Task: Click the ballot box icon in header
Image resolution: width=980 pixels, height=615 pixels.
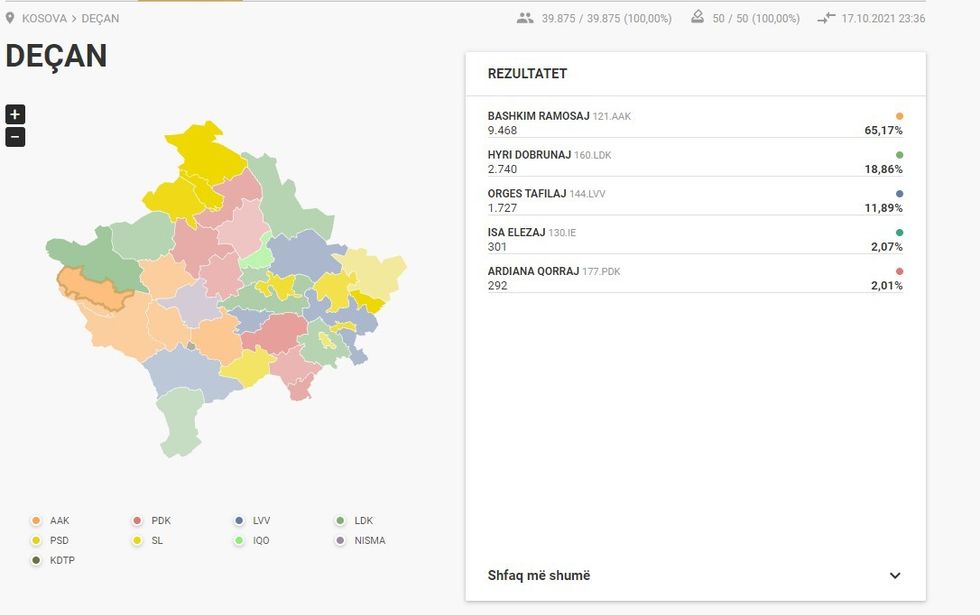Action: 698,18
